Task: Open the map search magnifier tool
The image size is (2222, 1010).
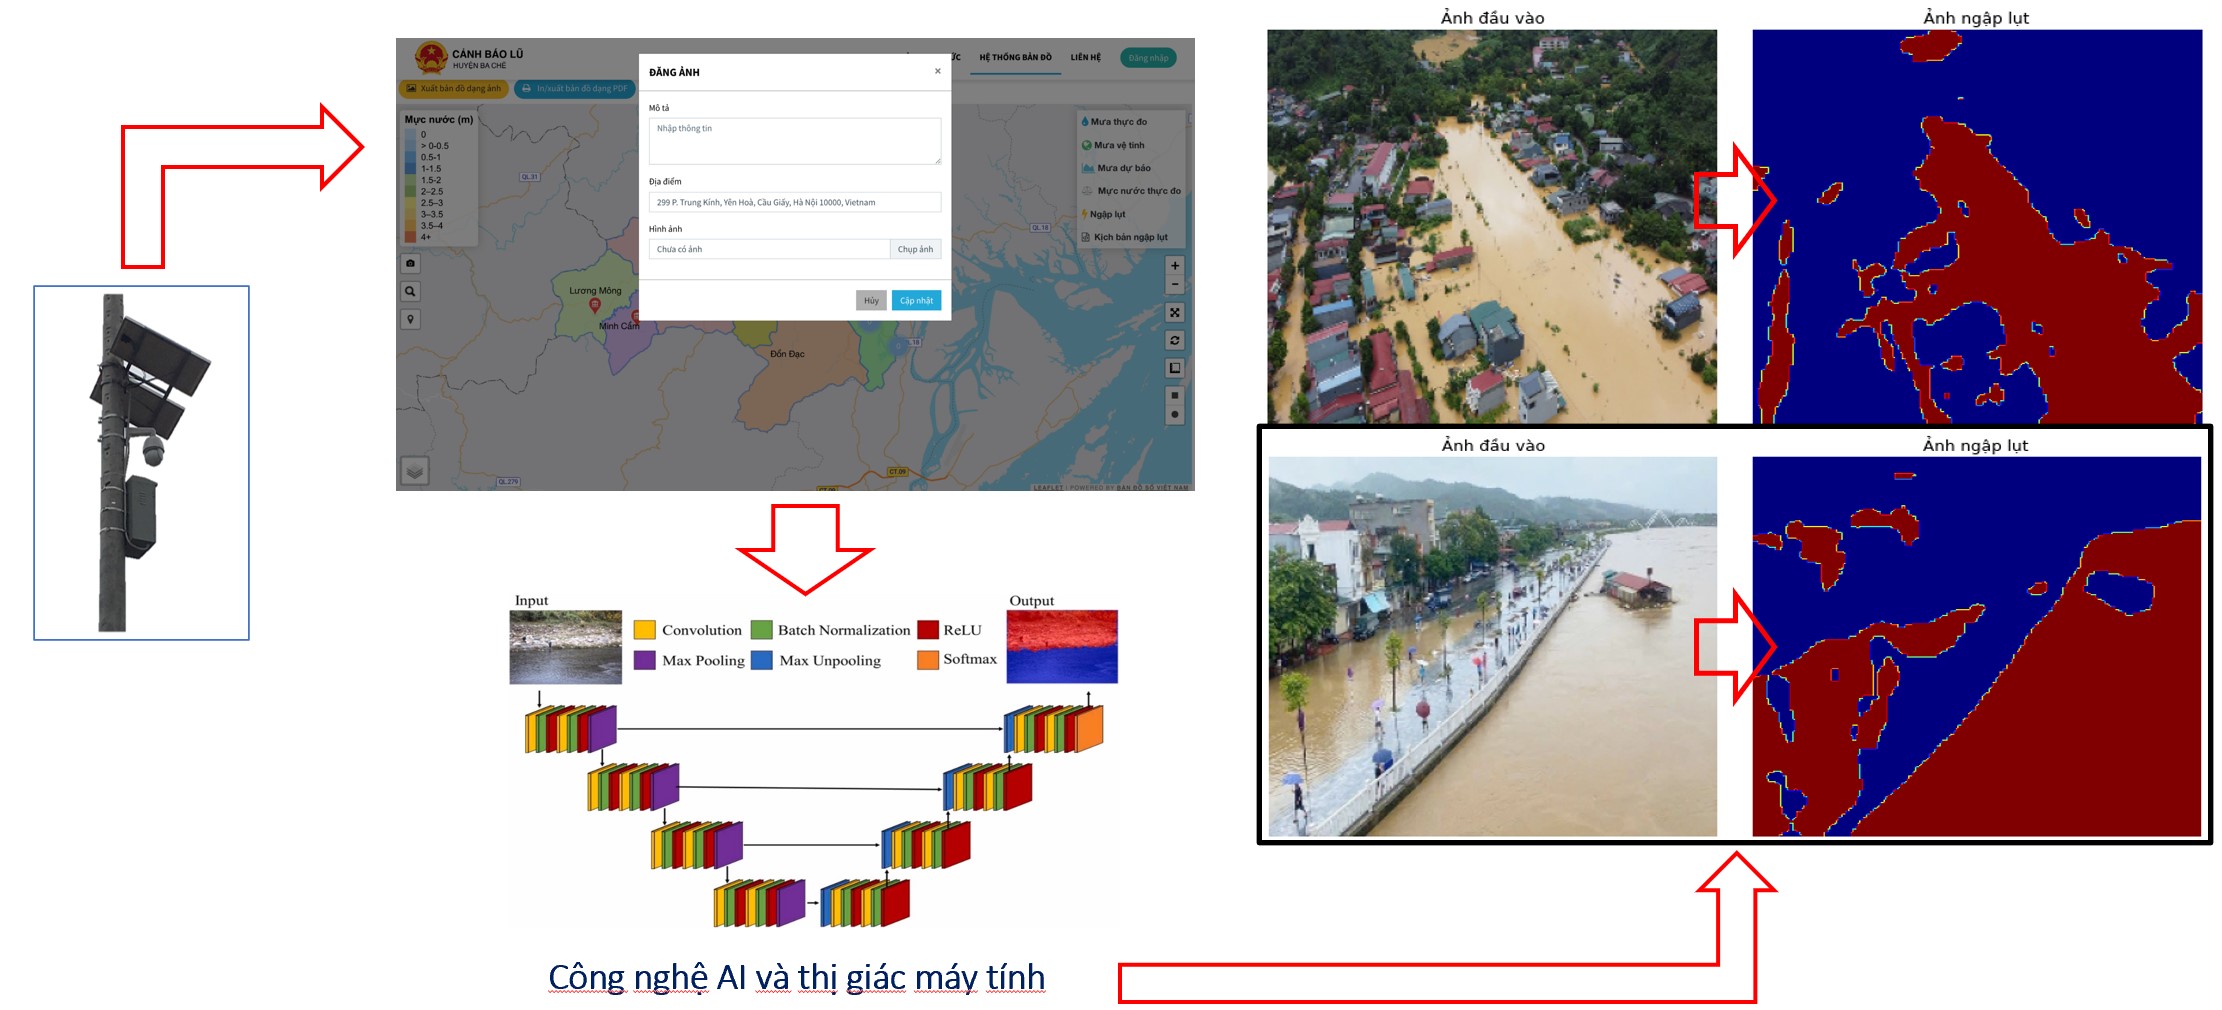Action: [x=410, y=292]
